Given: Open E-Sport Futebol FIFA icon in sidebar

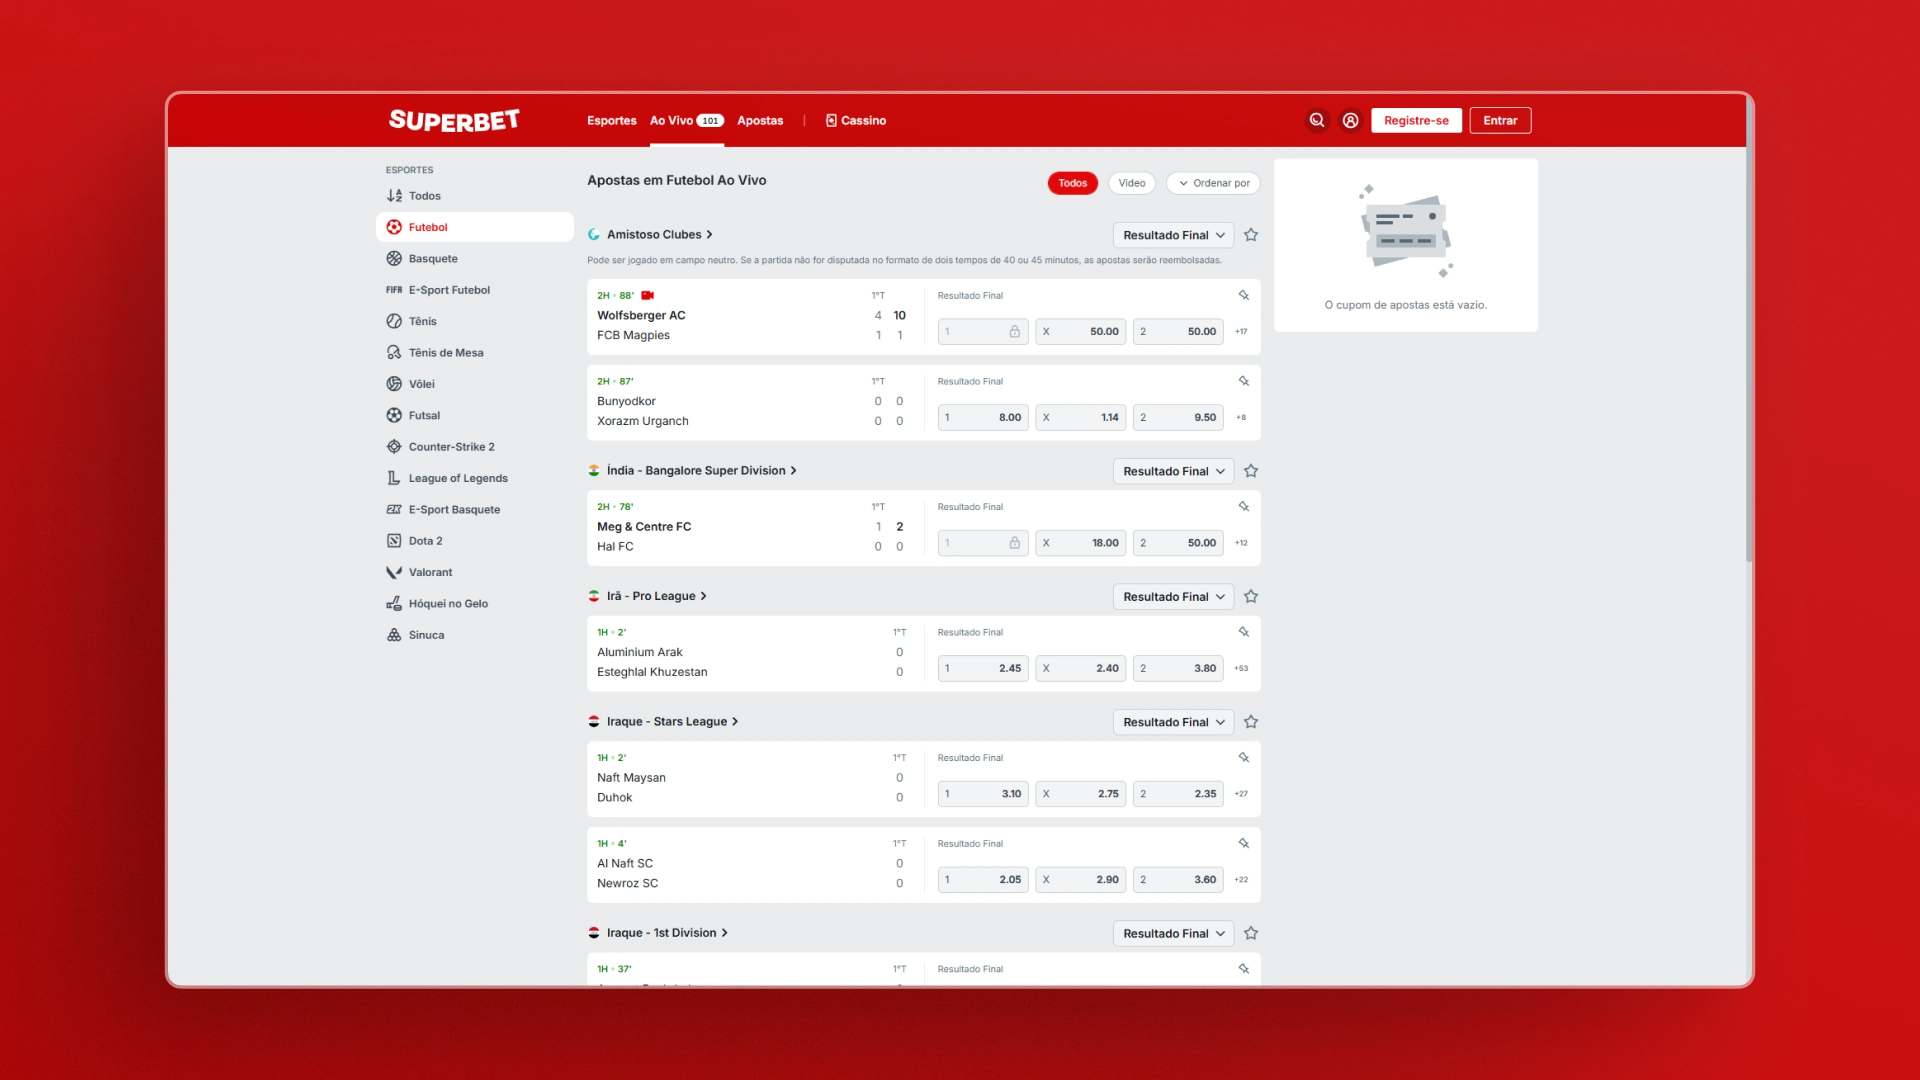Looking at the screenshot, I should coord(394,290).
